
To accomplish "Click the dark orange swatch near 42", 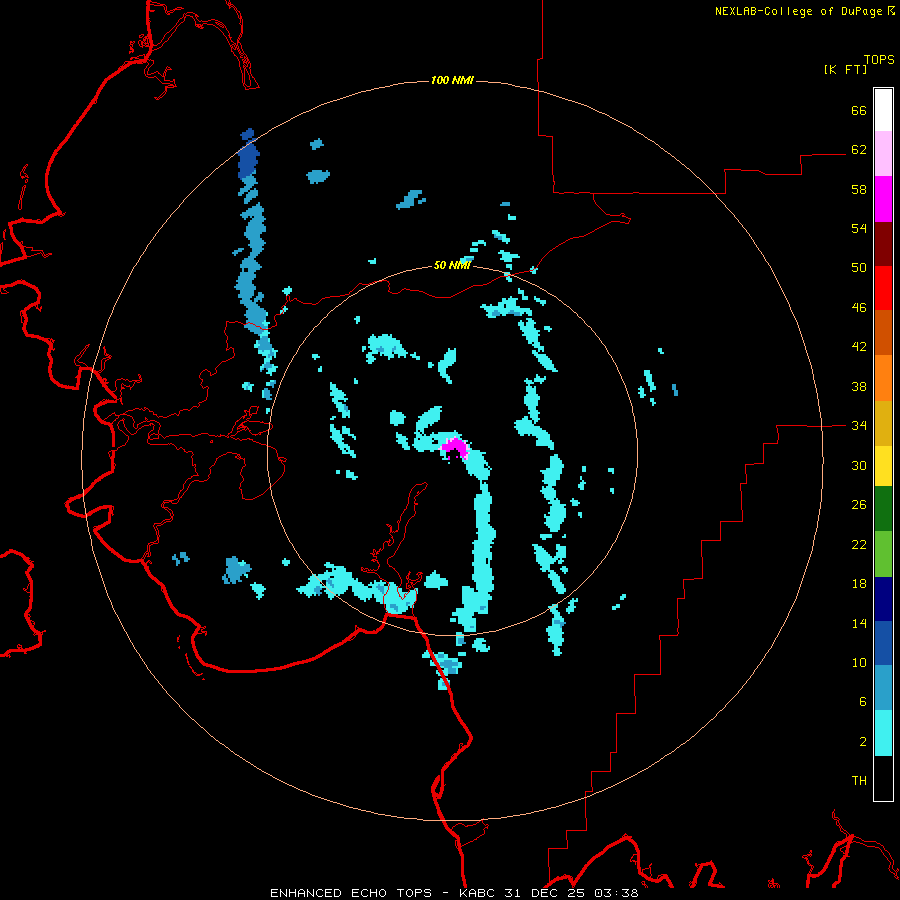I will click(883, 333).
